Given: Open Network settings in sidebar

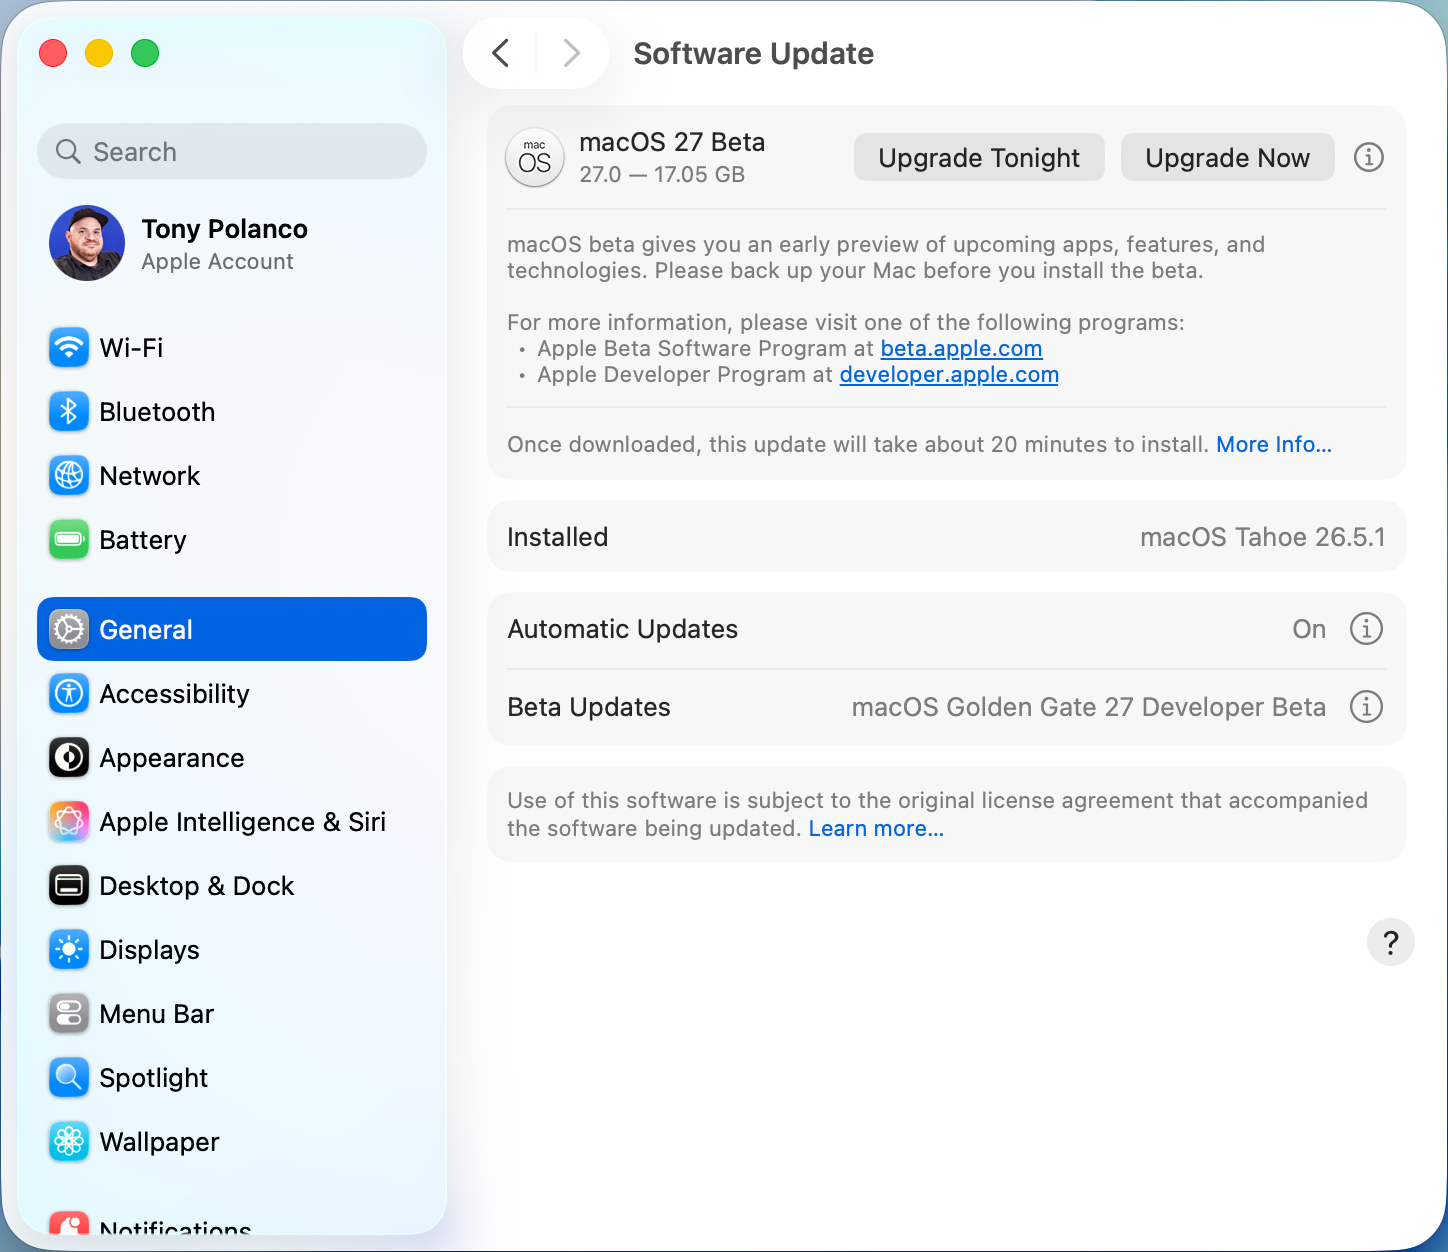Looking at the screenshot, I should pos(232,476).
